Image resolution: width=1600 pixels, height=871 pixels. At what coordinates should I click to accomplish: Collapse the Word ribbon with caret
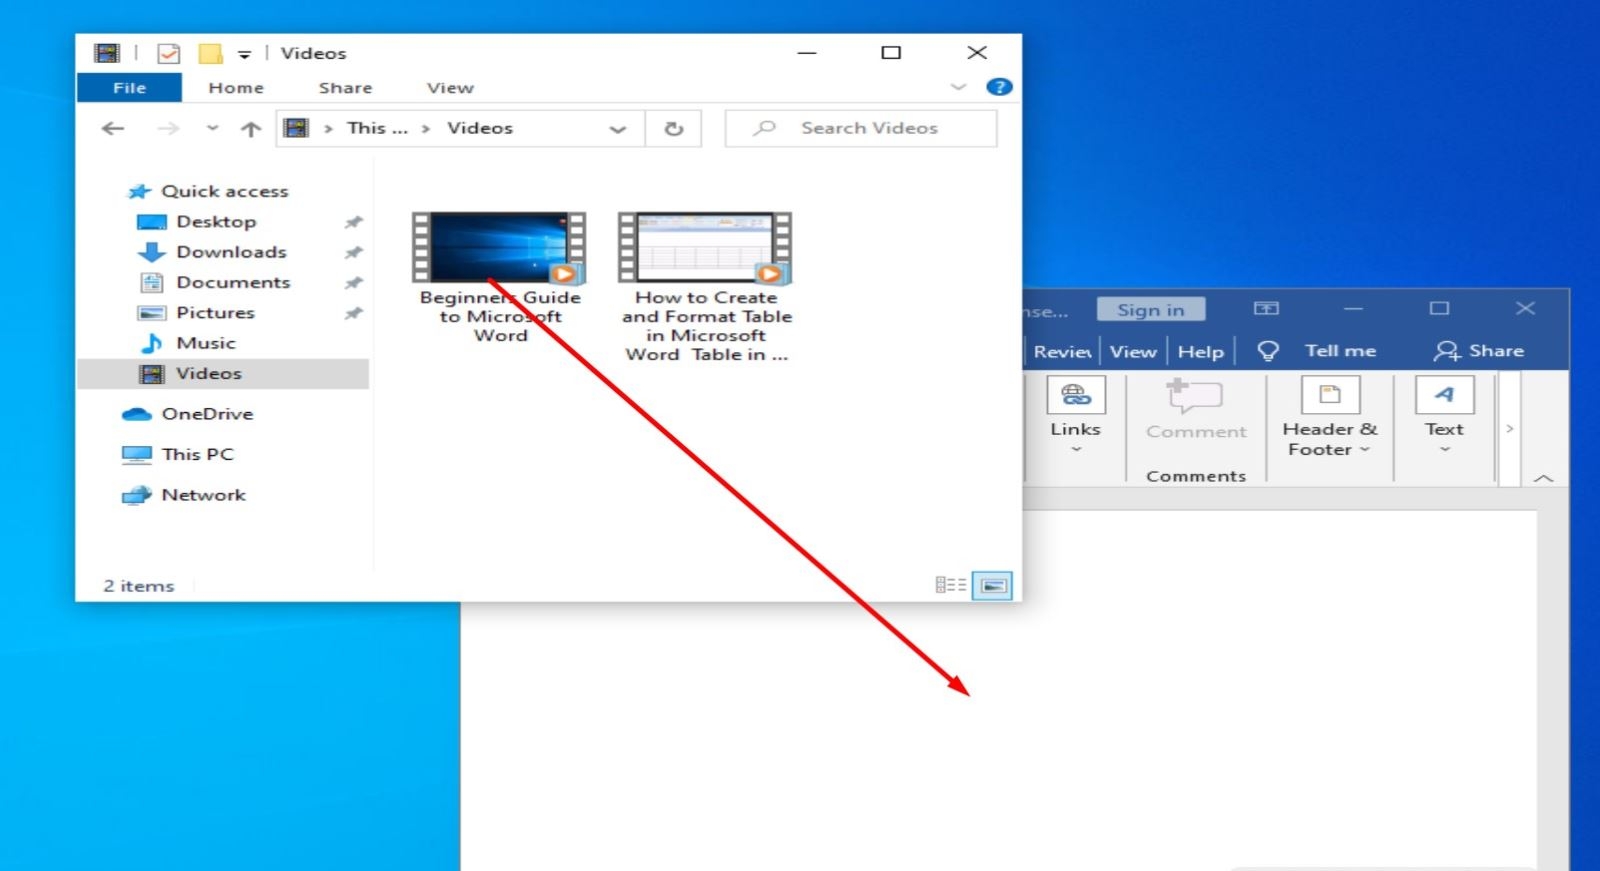click(x=1543, y=478)
